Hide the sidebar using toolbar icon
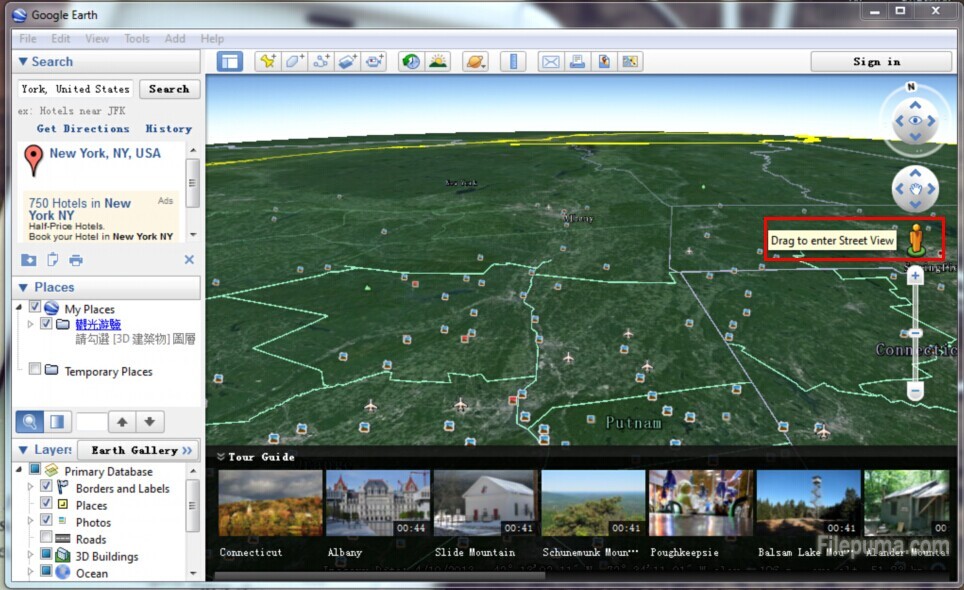 tap(230, 62)
